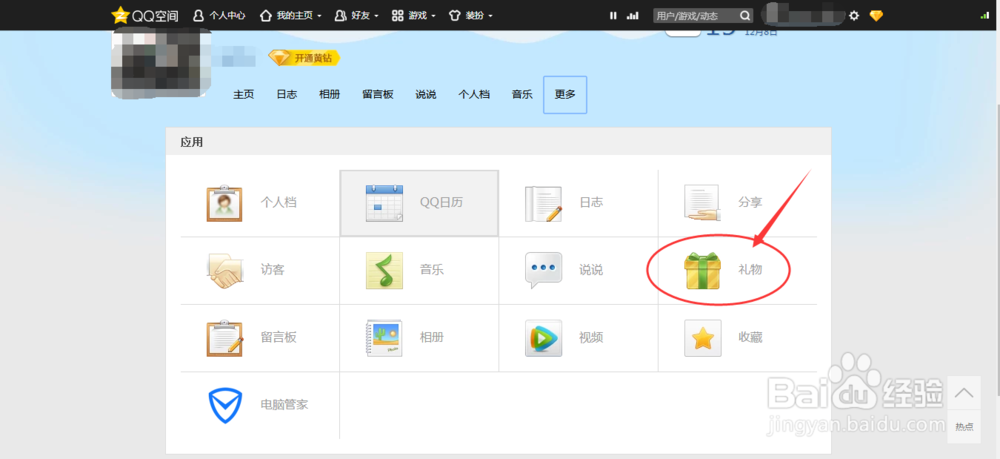Click the 热点 button at bottom right
The image size is (1000, 459).
[964, 426]
